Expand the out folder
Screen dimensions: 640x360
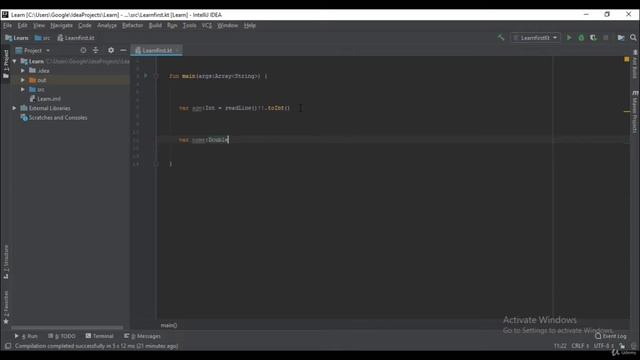tap(23, 80)
